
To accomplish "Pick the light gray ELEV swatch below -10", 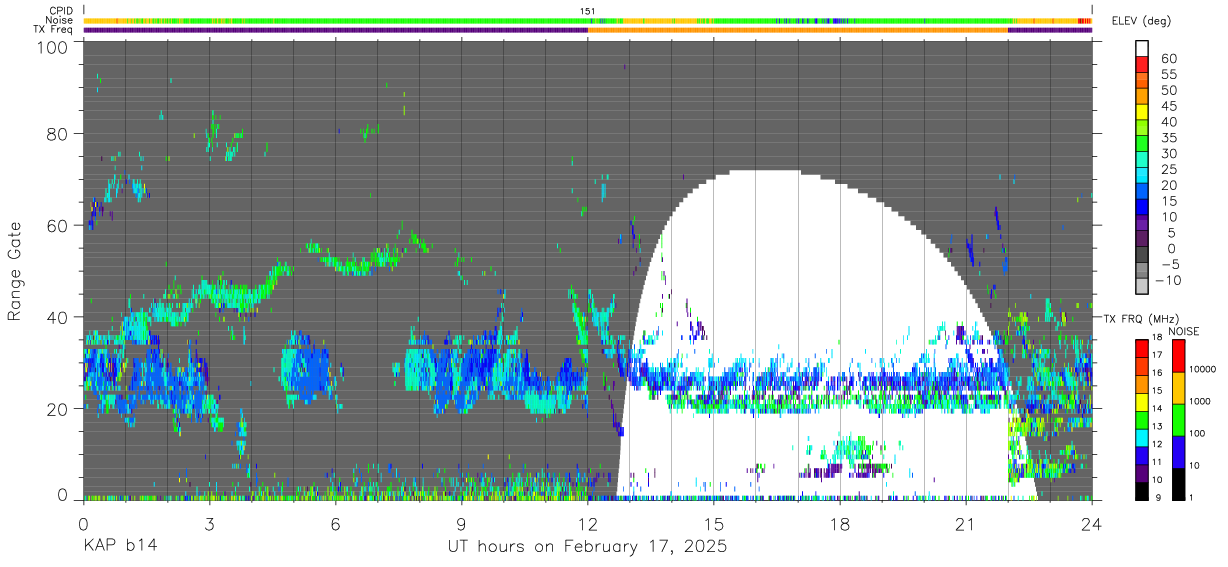I will (x=1142, y=288).
